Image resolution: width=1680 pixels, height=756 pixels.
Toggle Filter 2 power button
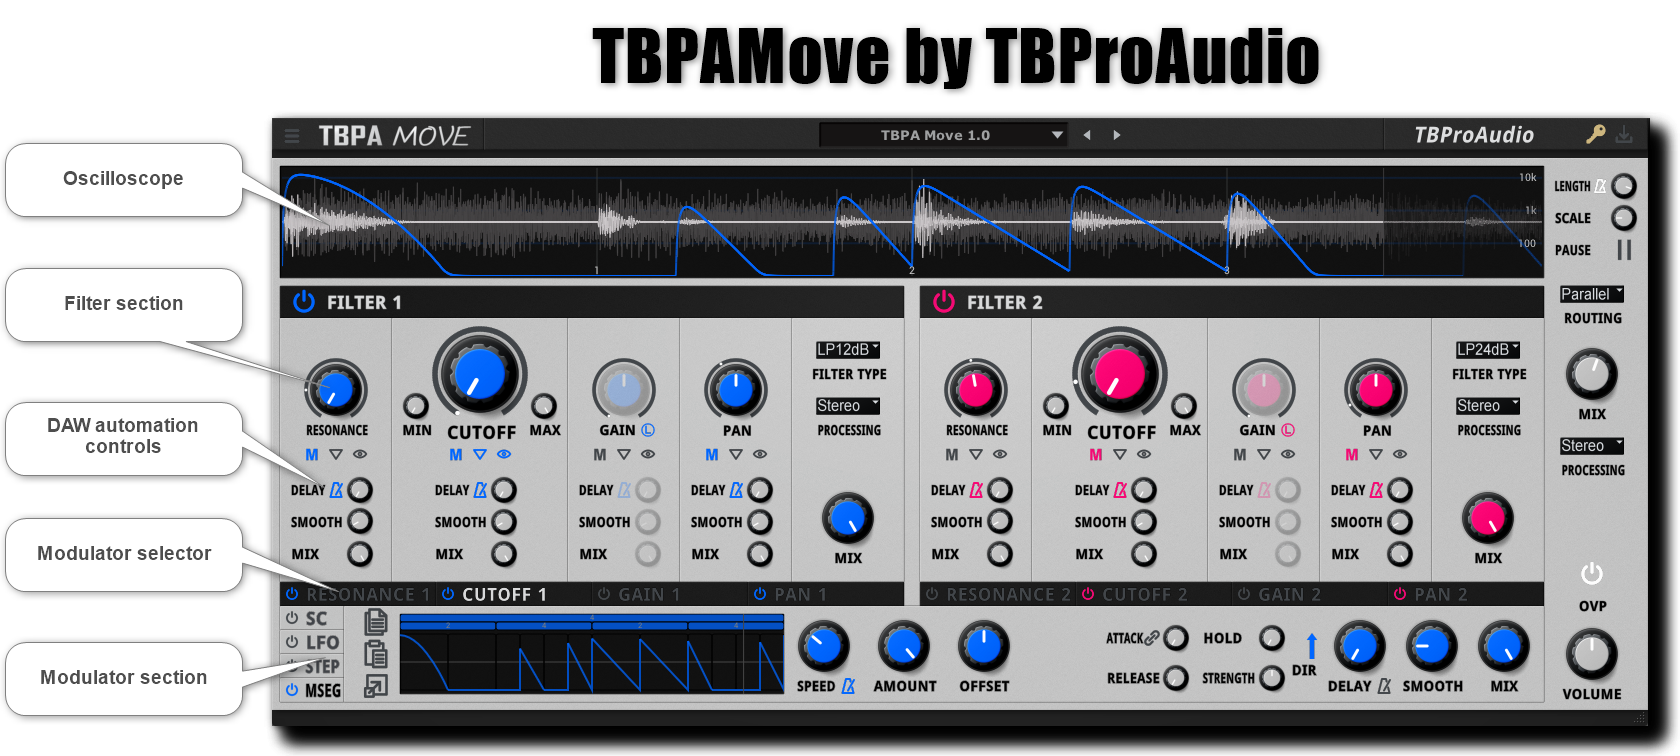pos(944,302)
